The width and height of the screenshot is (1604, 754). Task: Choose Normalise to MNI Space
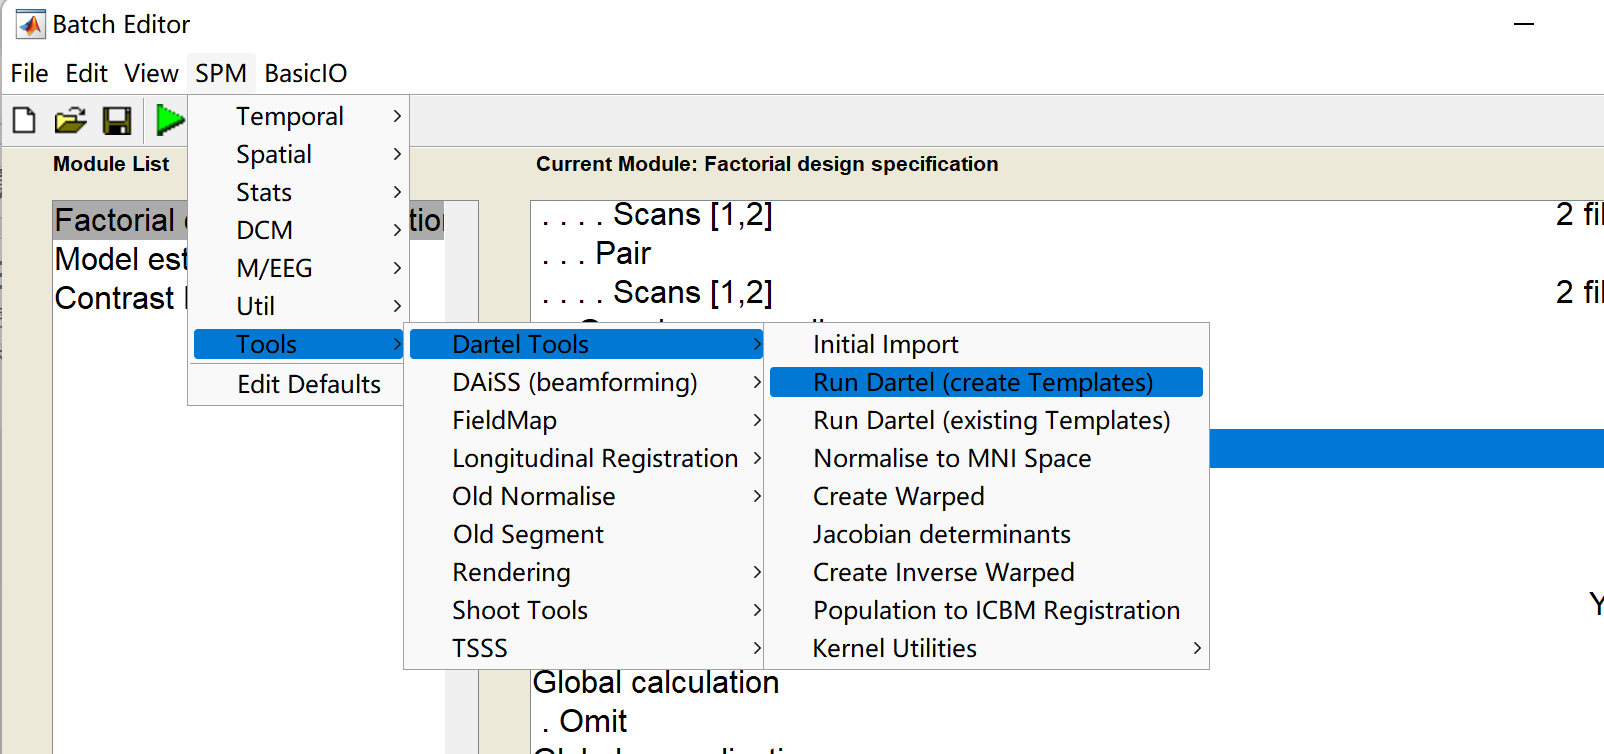click(x=986, y=458)
